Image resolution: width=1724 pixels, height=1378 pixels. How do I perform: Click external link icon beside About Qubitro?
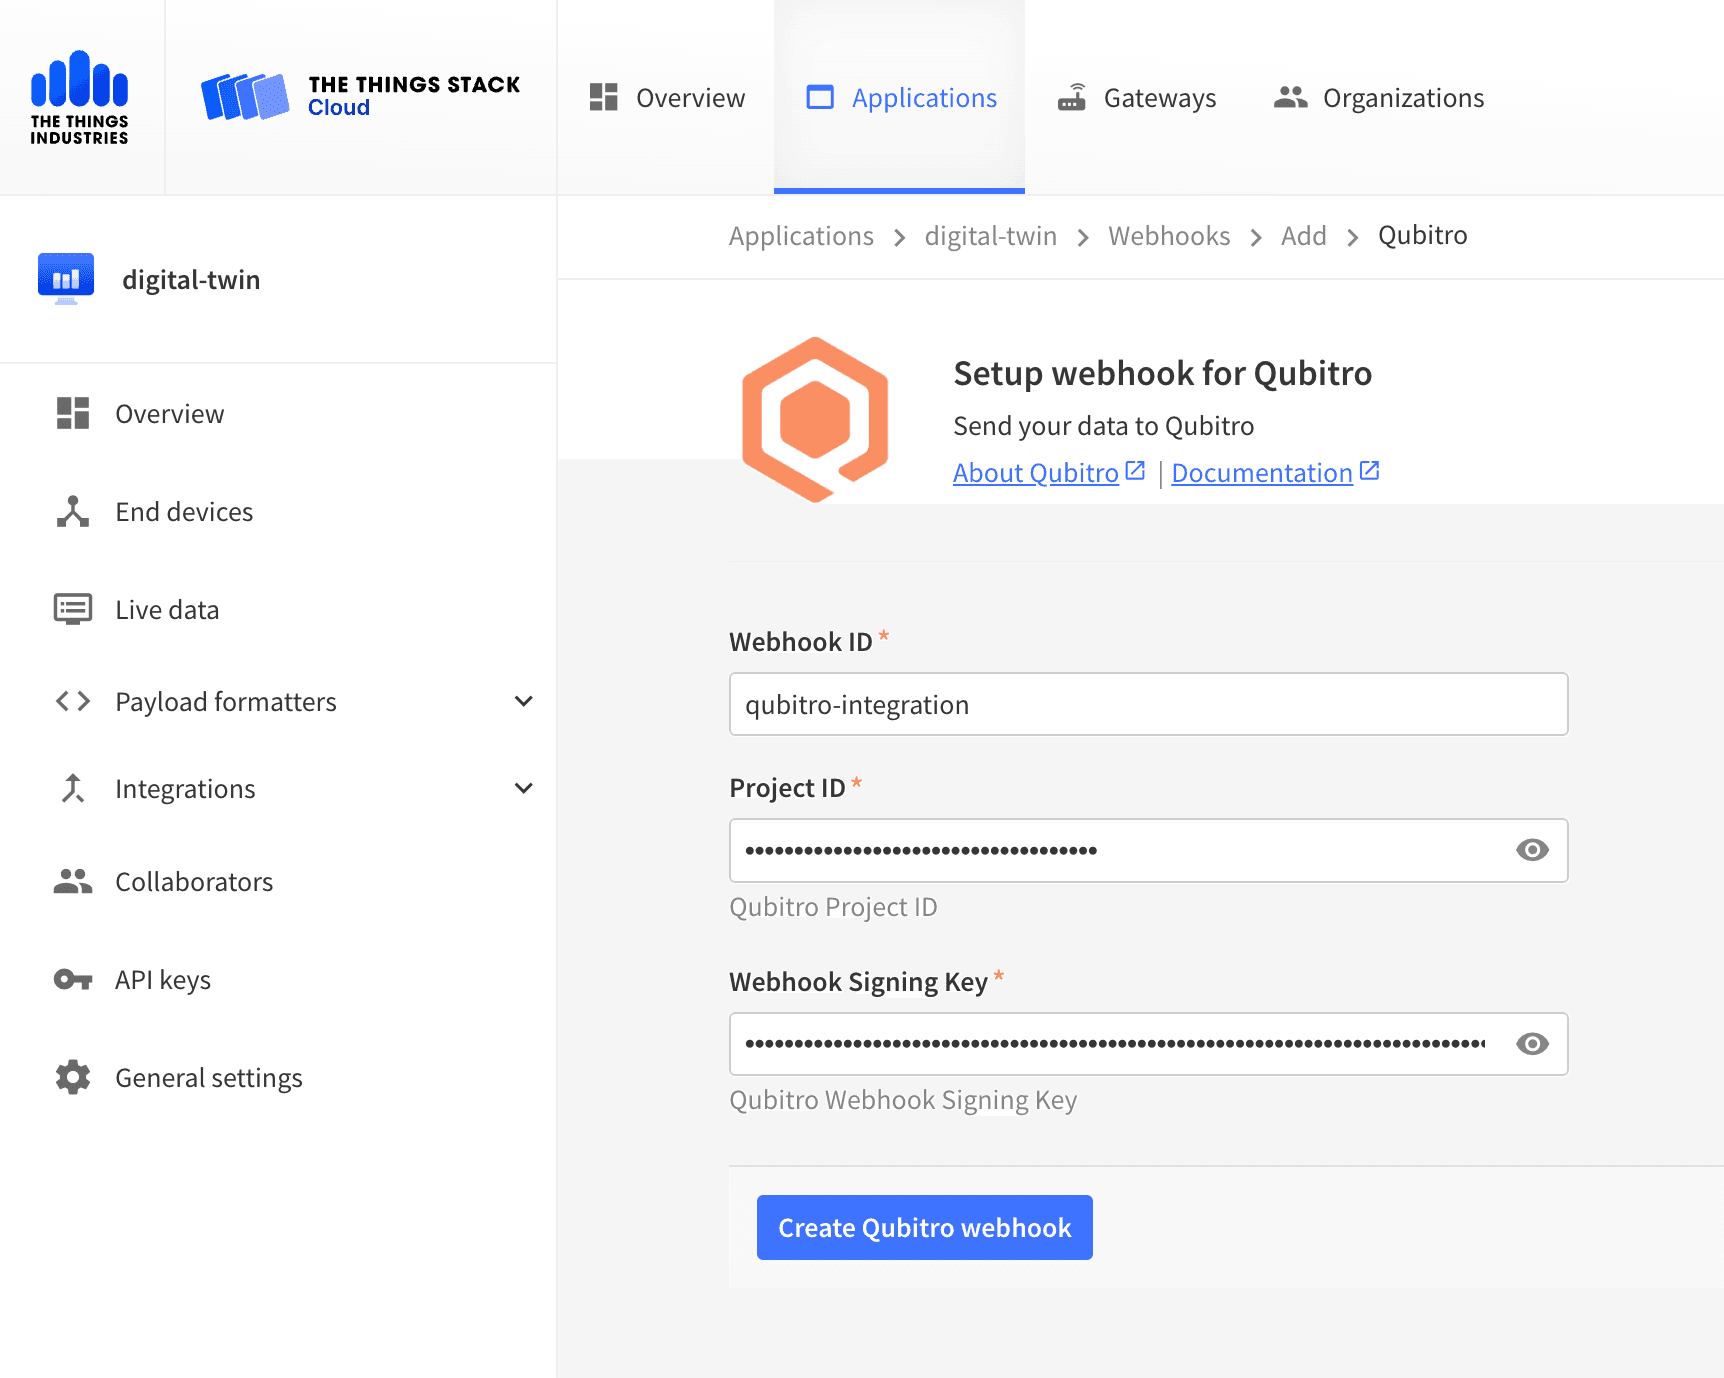tap(1135, 470)
